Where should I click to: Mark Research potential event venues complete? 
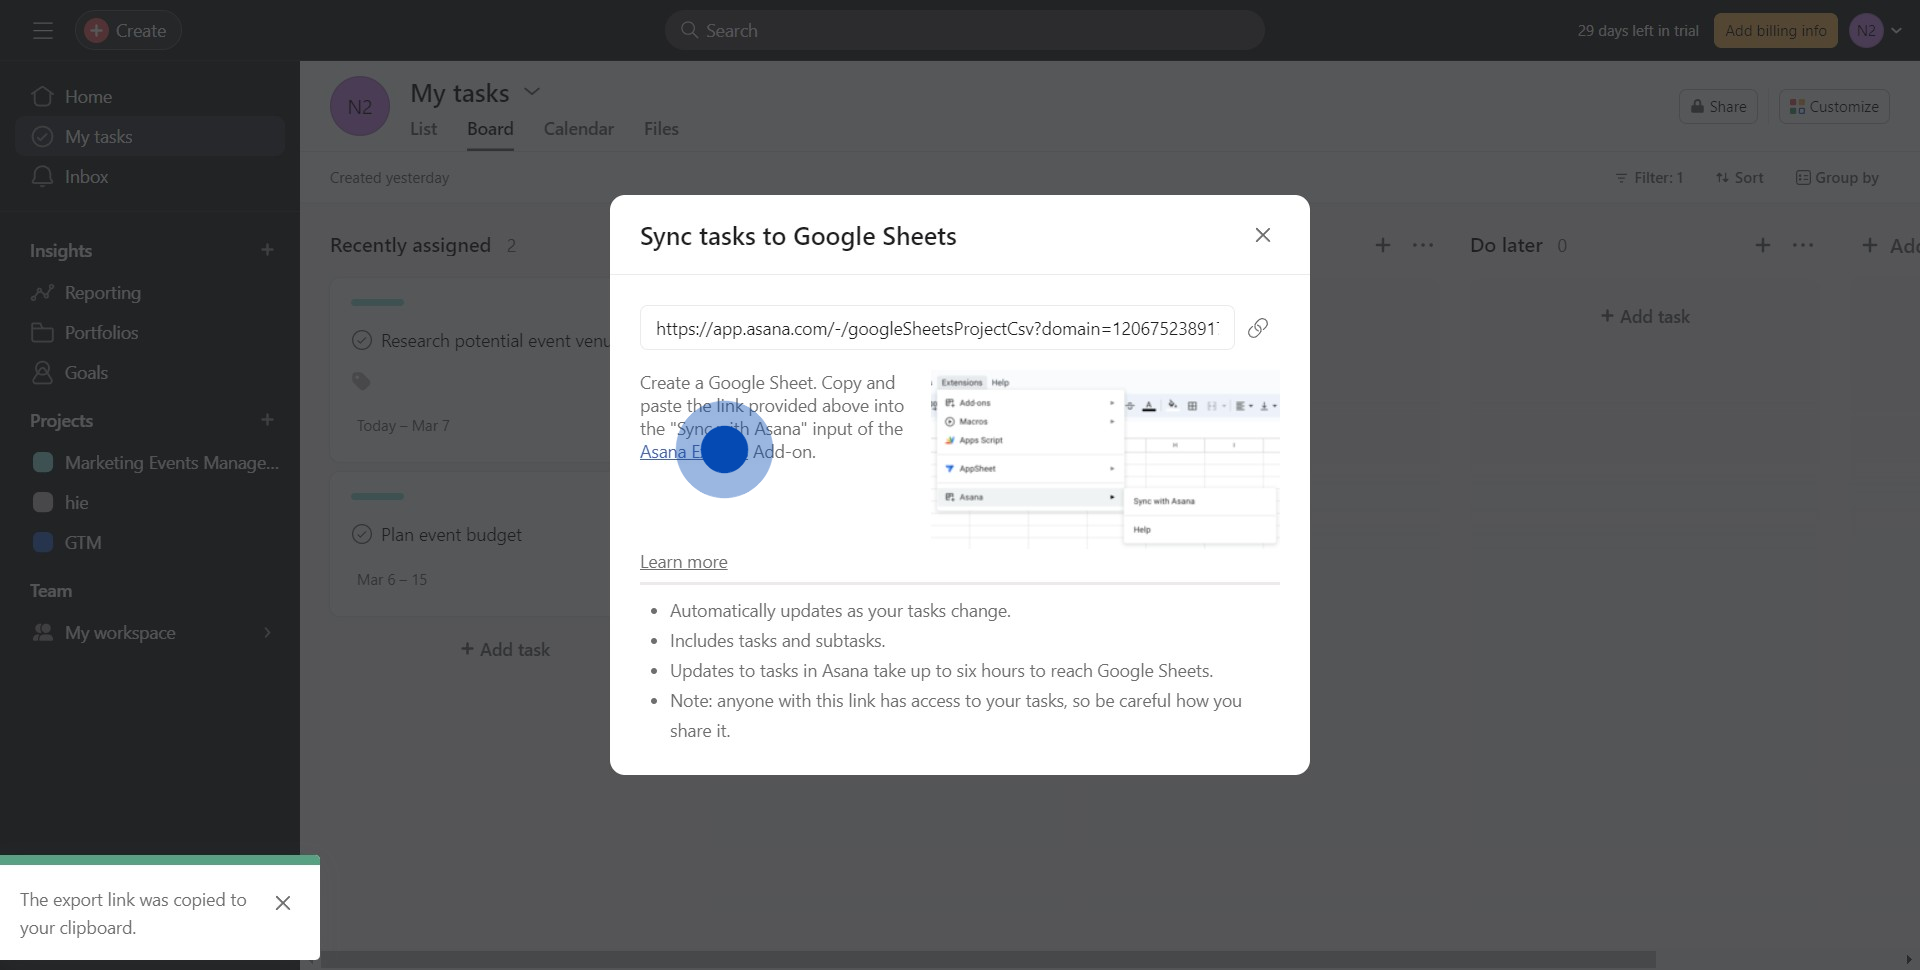(362, 340)
